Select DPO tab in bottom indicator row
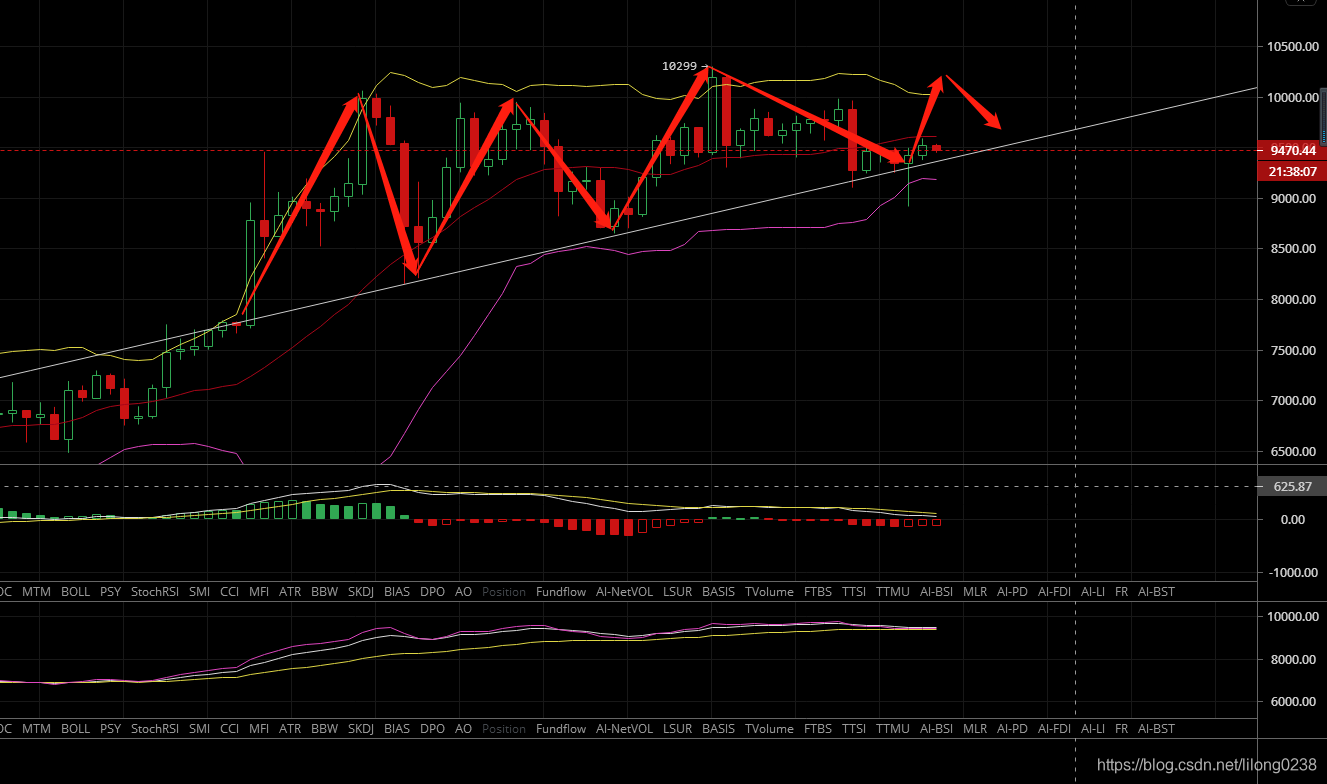This screenshot has height=784, width=1327. 432,729
